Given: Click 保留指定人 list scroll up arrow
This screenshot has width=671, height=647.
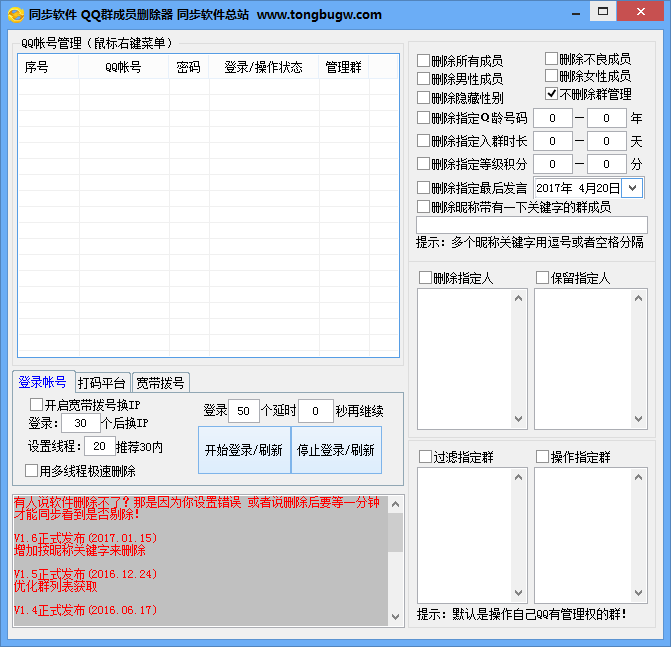Looking at the screenshot, I should click(x=638, y=298).
